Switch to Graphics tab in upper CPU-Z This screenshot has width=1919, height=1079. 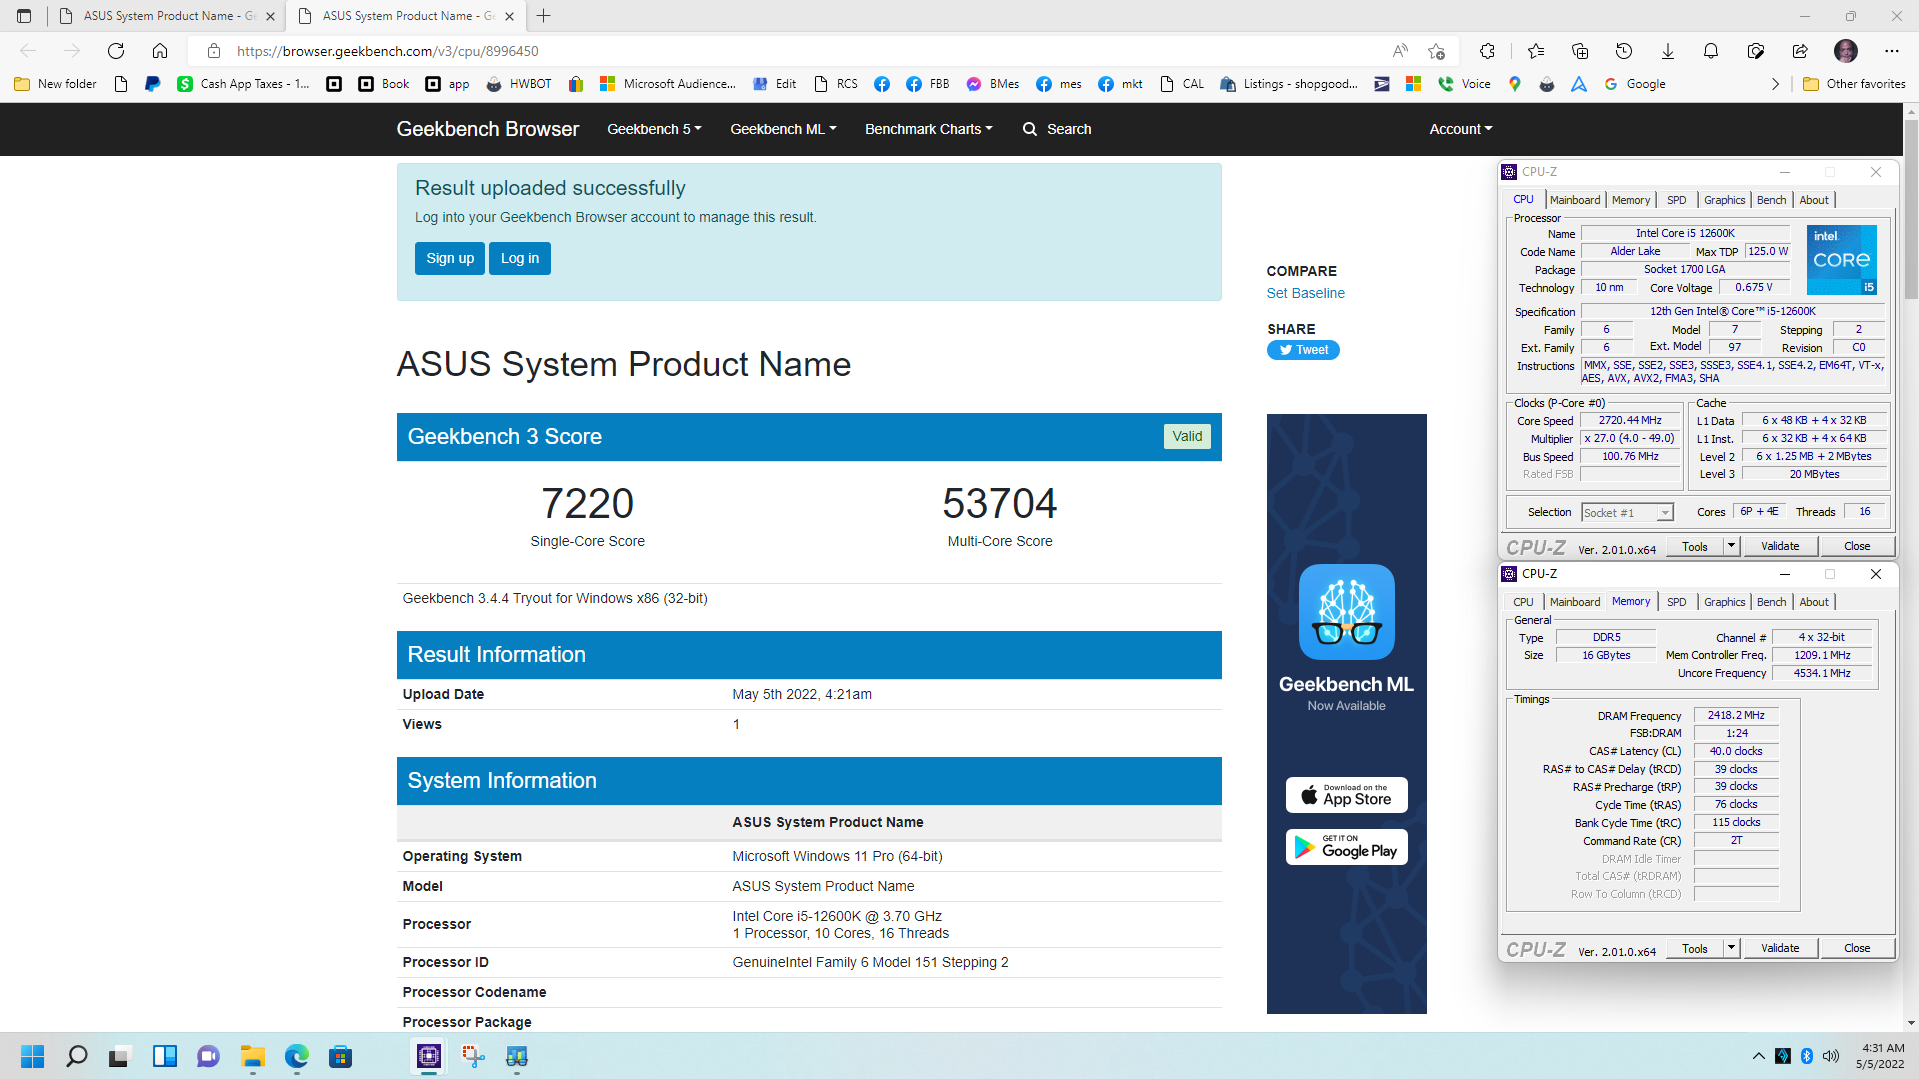pyautogui.click(x=1724, y=200)
